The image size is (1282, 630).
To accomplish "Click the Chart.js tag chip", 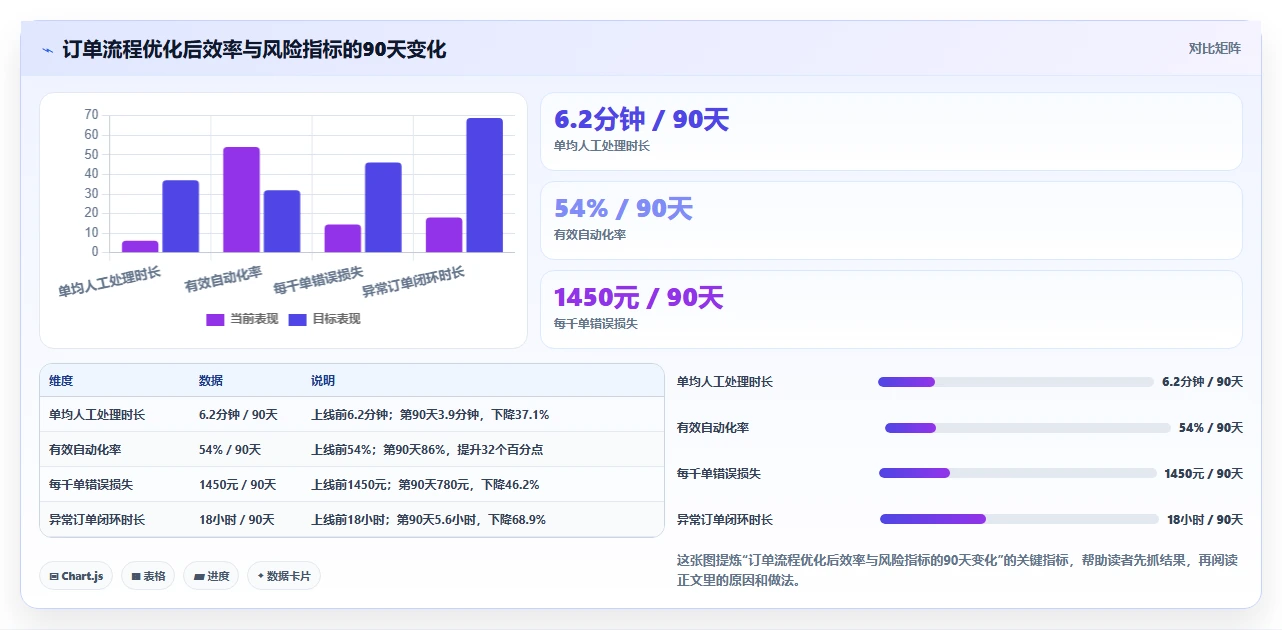I will click(76, 576).
